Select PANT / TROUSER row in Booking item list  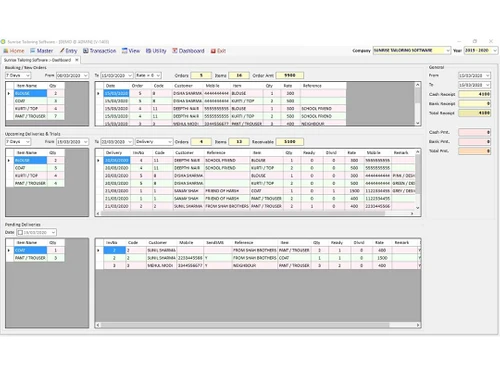pos(35,116)
